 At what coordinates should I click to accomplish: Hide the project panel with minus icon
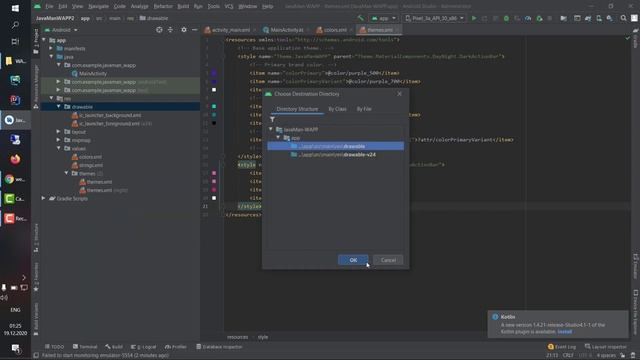195,30
